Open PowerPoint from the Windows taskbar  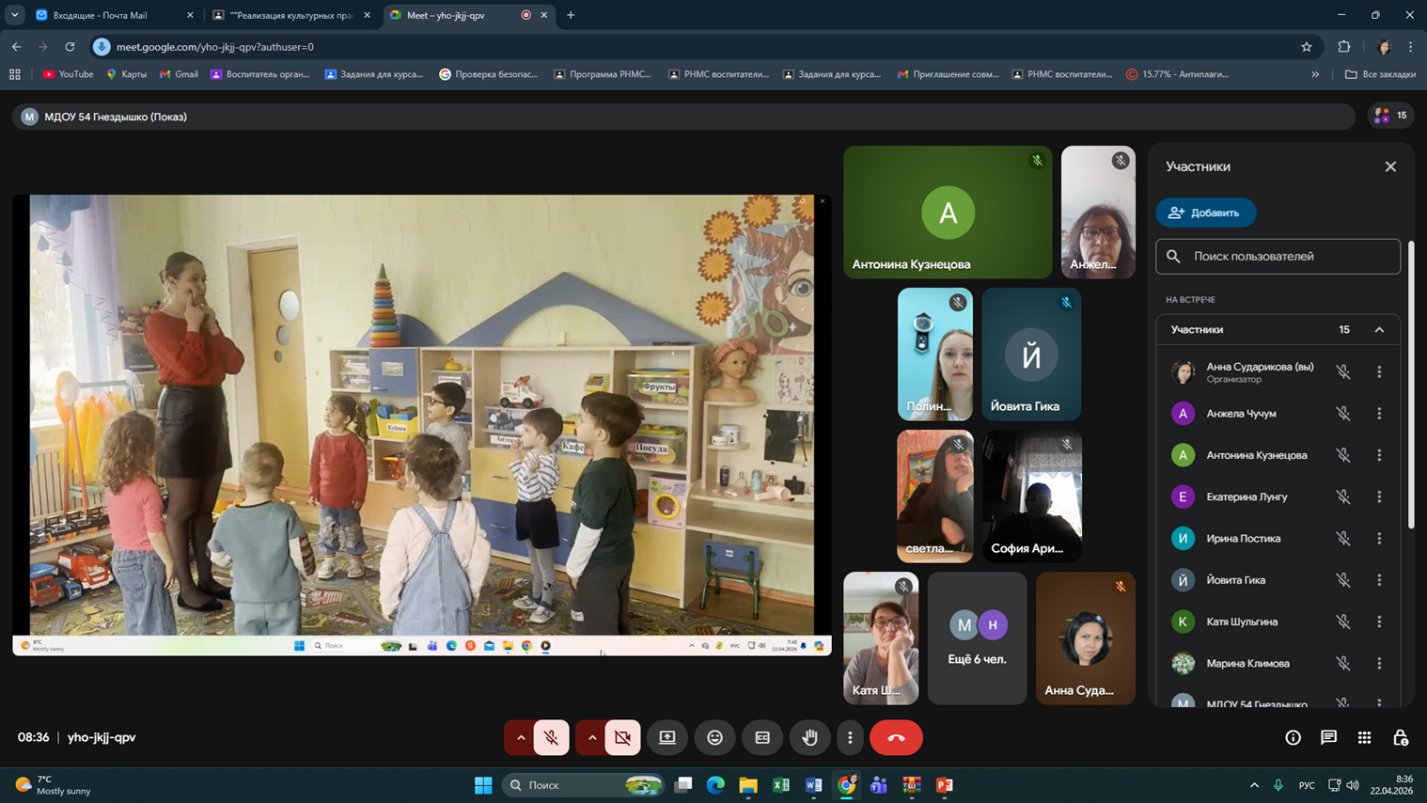click(944, 785)
